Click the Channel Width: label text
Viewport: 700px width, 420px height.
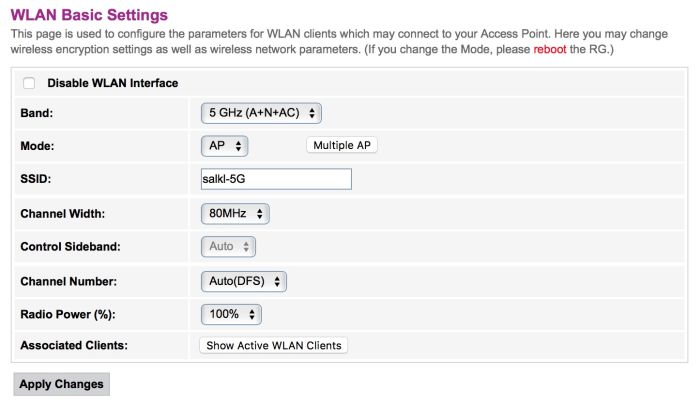pyautogui.click(x=62, y=214)
